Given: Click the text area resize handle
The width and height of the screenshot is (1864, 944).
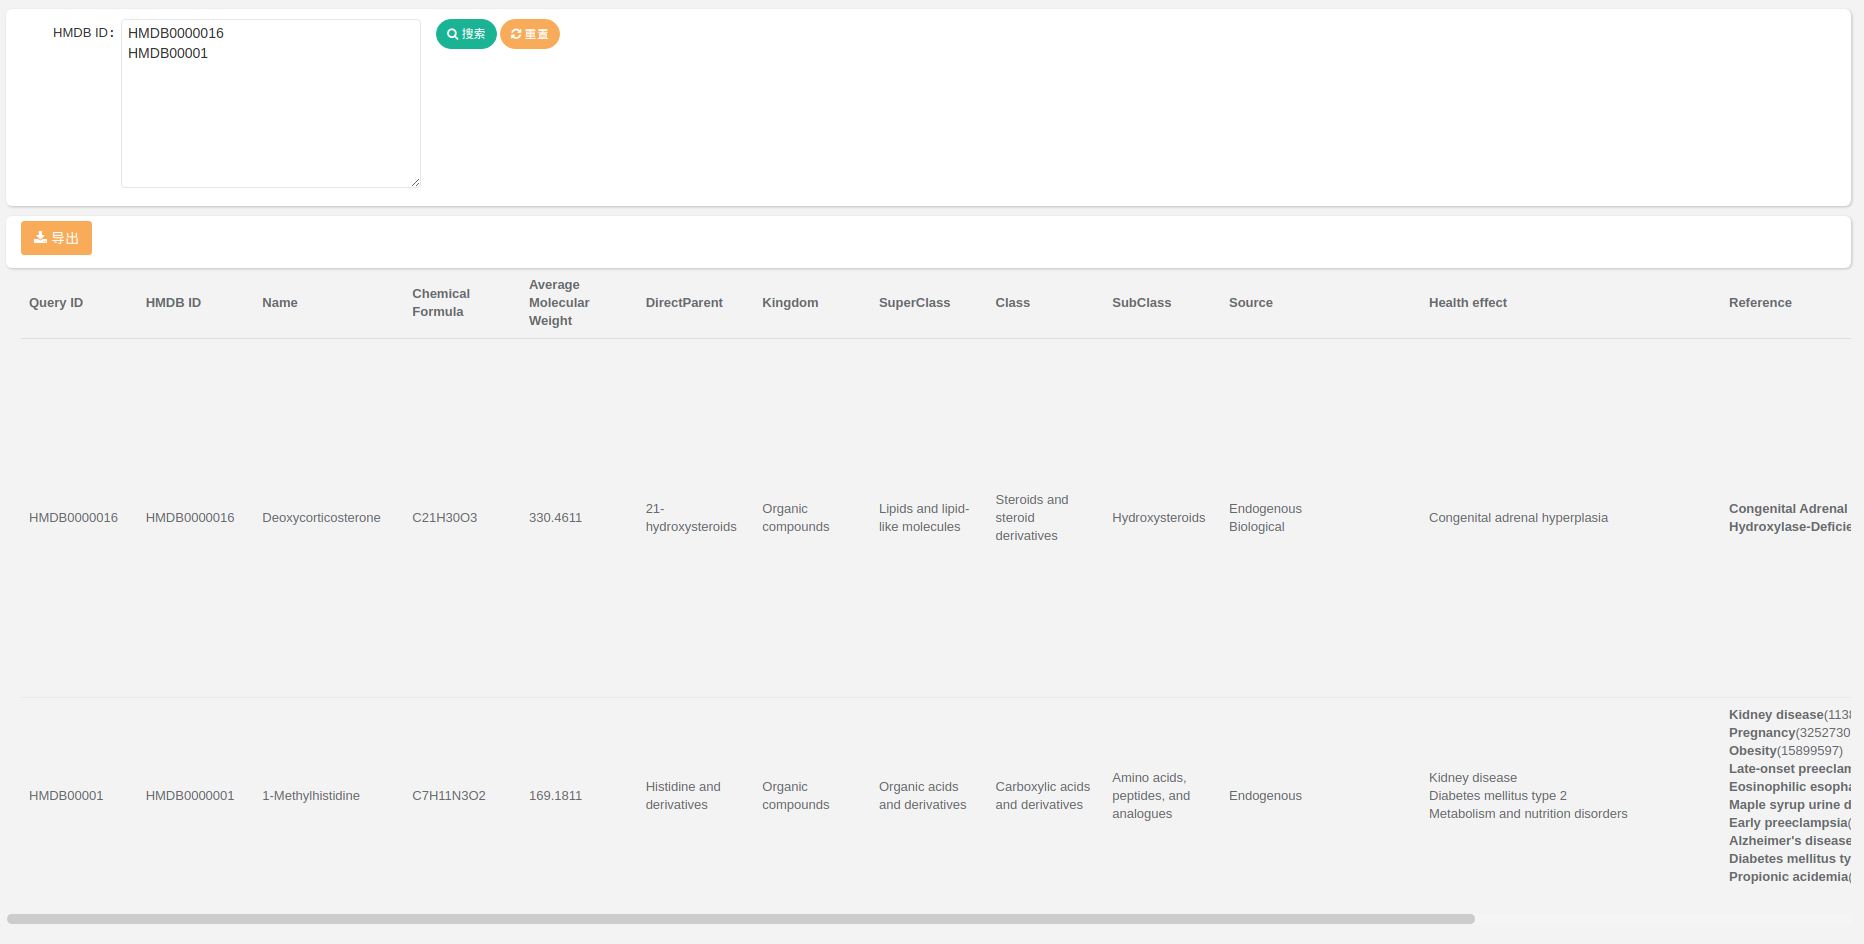Looking at the screenshot, I should pyautogui.click(x=415, y=182).
